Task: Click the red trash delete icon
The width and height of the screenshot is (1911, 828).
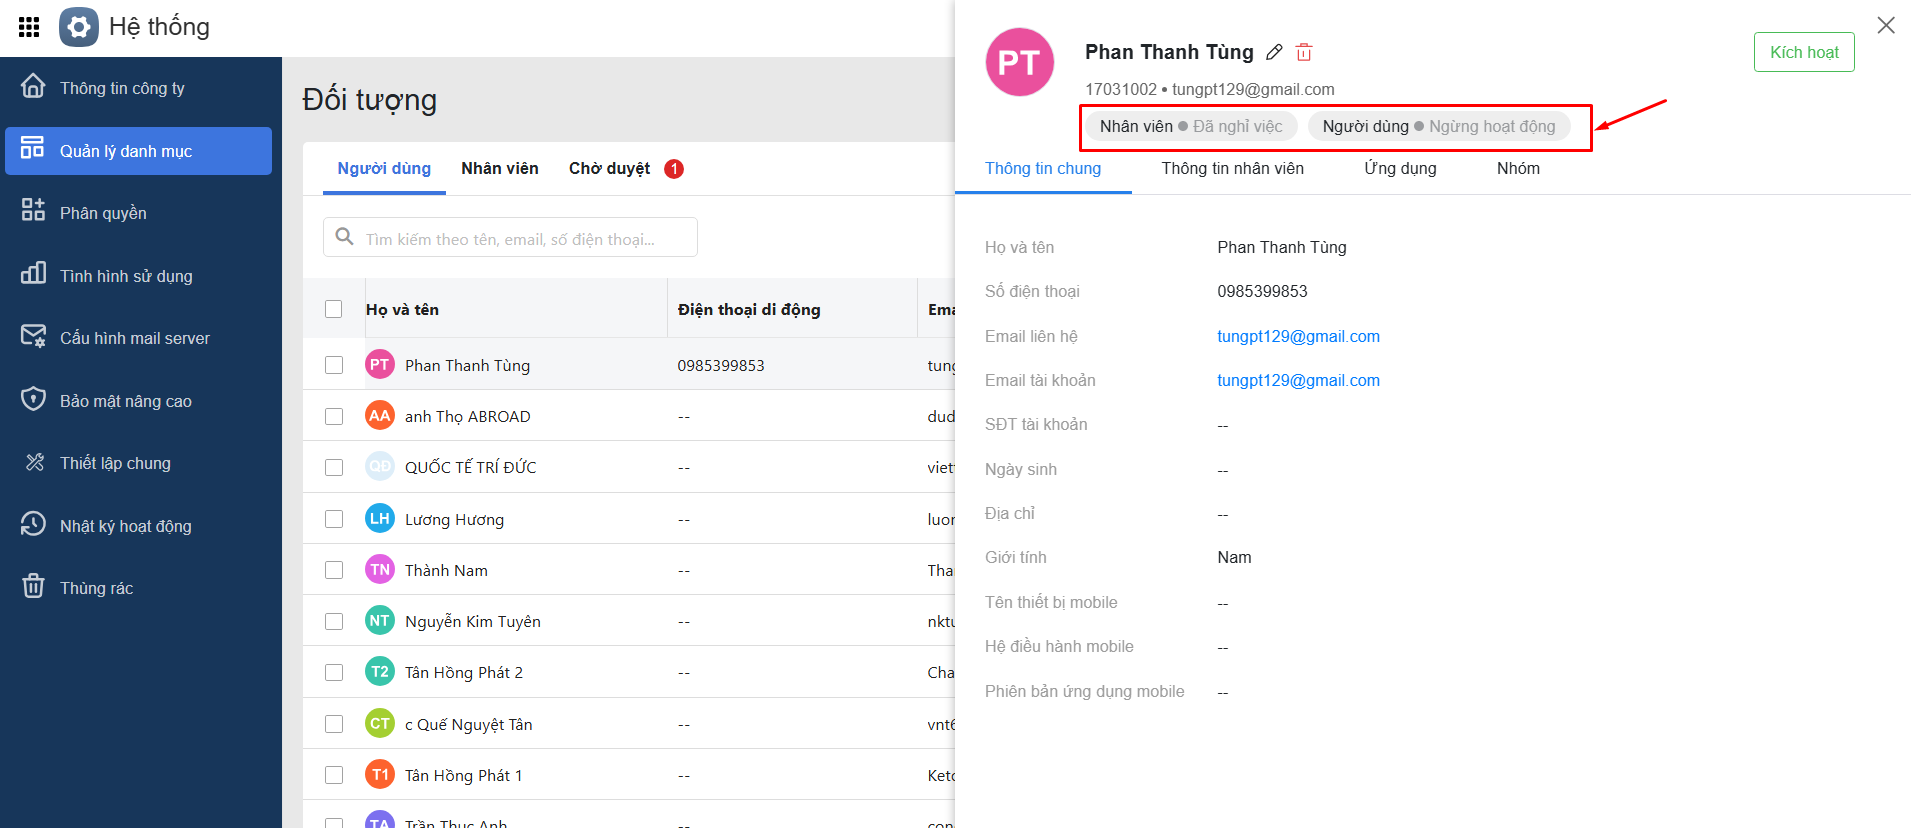Action: tap(1304, 52)
